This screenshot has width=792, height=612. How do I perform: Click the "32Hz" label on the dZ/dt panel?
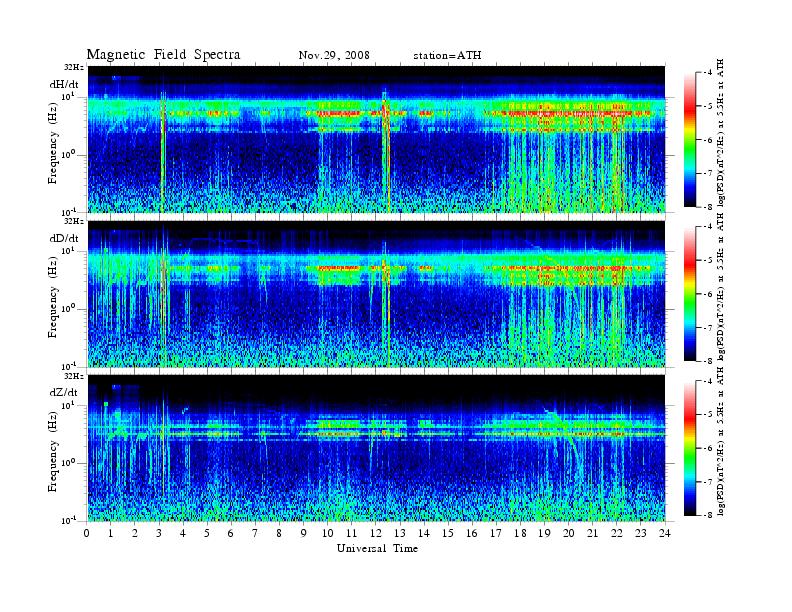pos(74,376)
